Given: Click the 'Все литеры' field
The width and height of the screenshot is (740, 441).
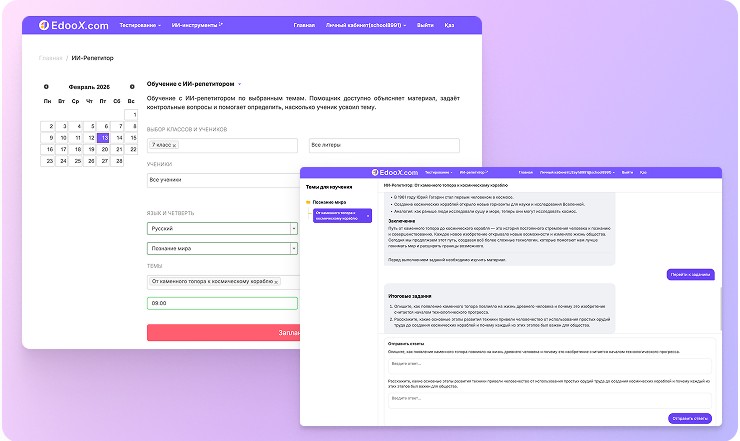Looking at the screenshot, I should [384, 145].
